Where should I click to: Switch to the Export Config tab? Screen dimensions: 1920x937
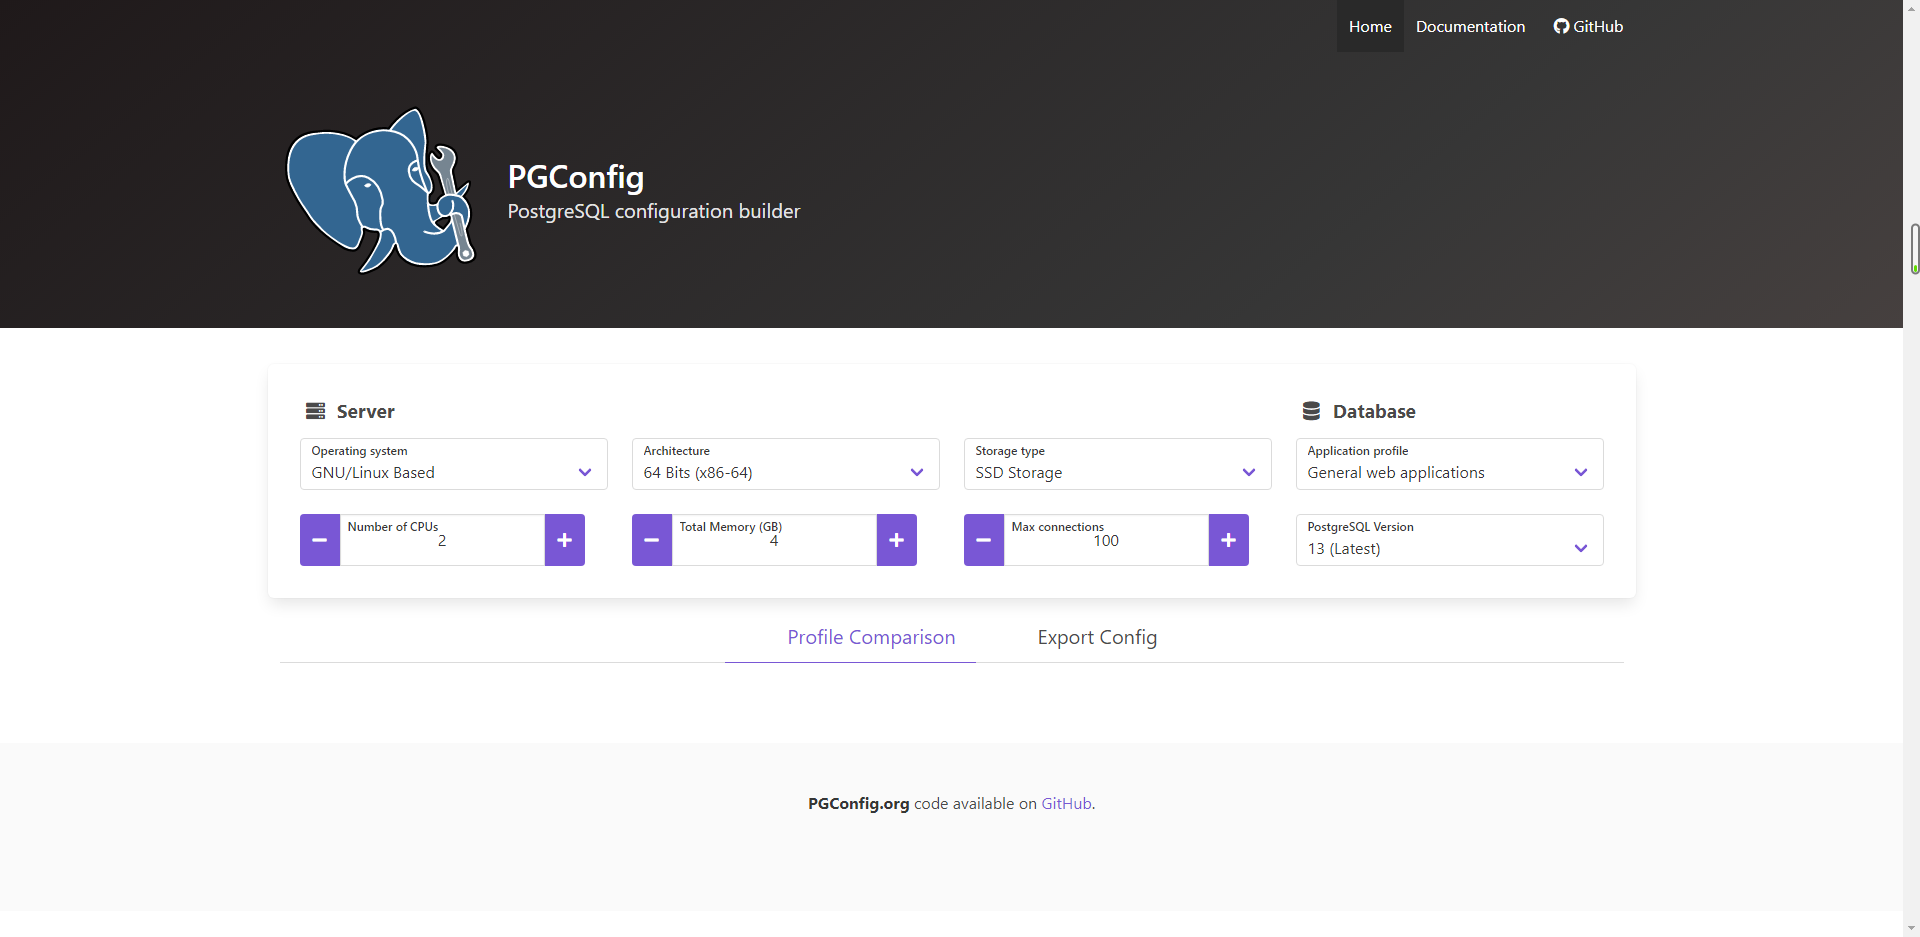tap(1097, 637)
